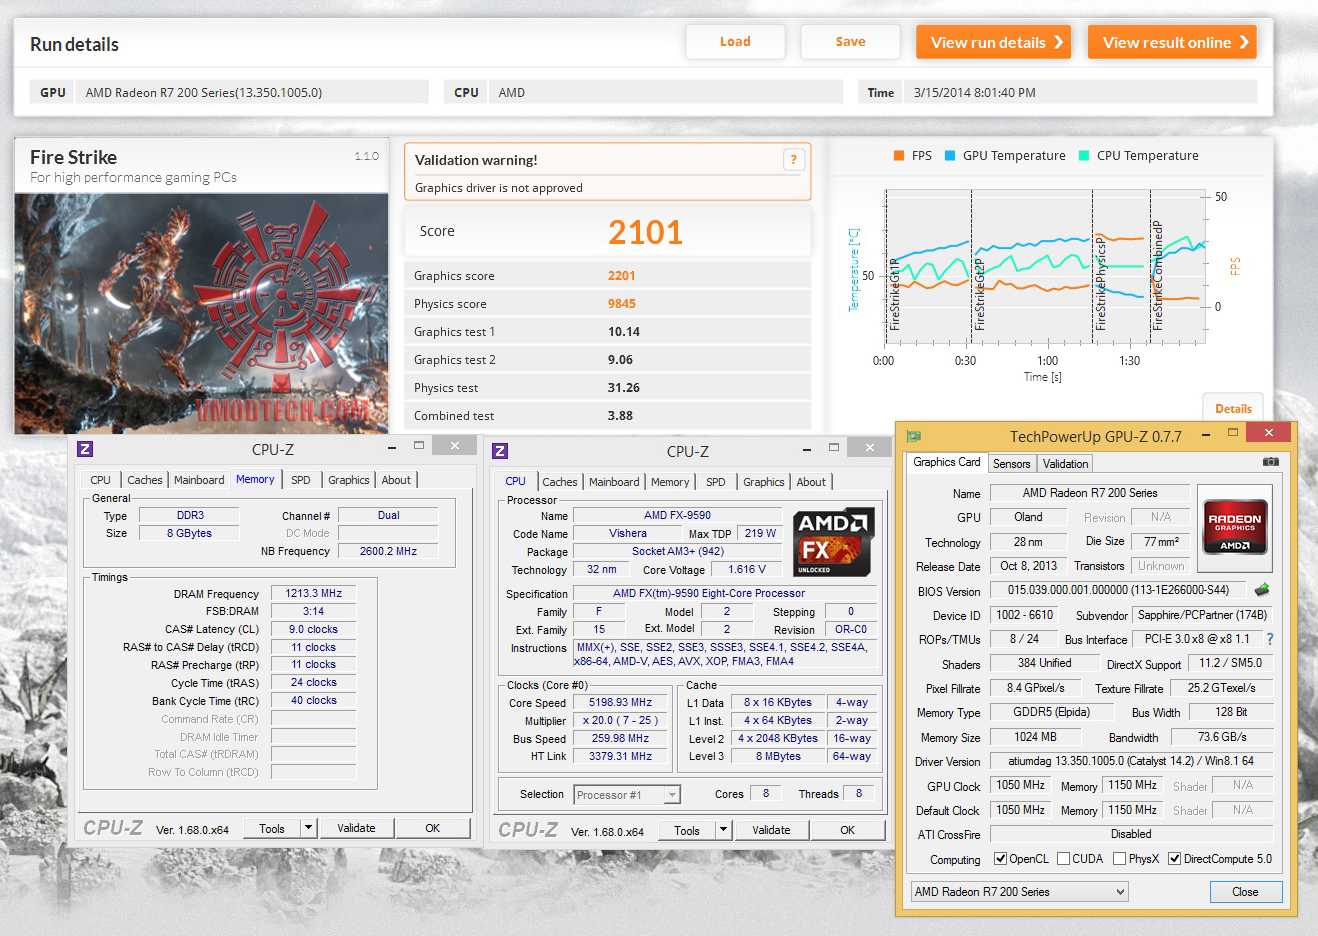Screen dimensions: 1318x936
Task: Click the CPU name field AMD FX-9590
Action: click(x=677, y=516)
